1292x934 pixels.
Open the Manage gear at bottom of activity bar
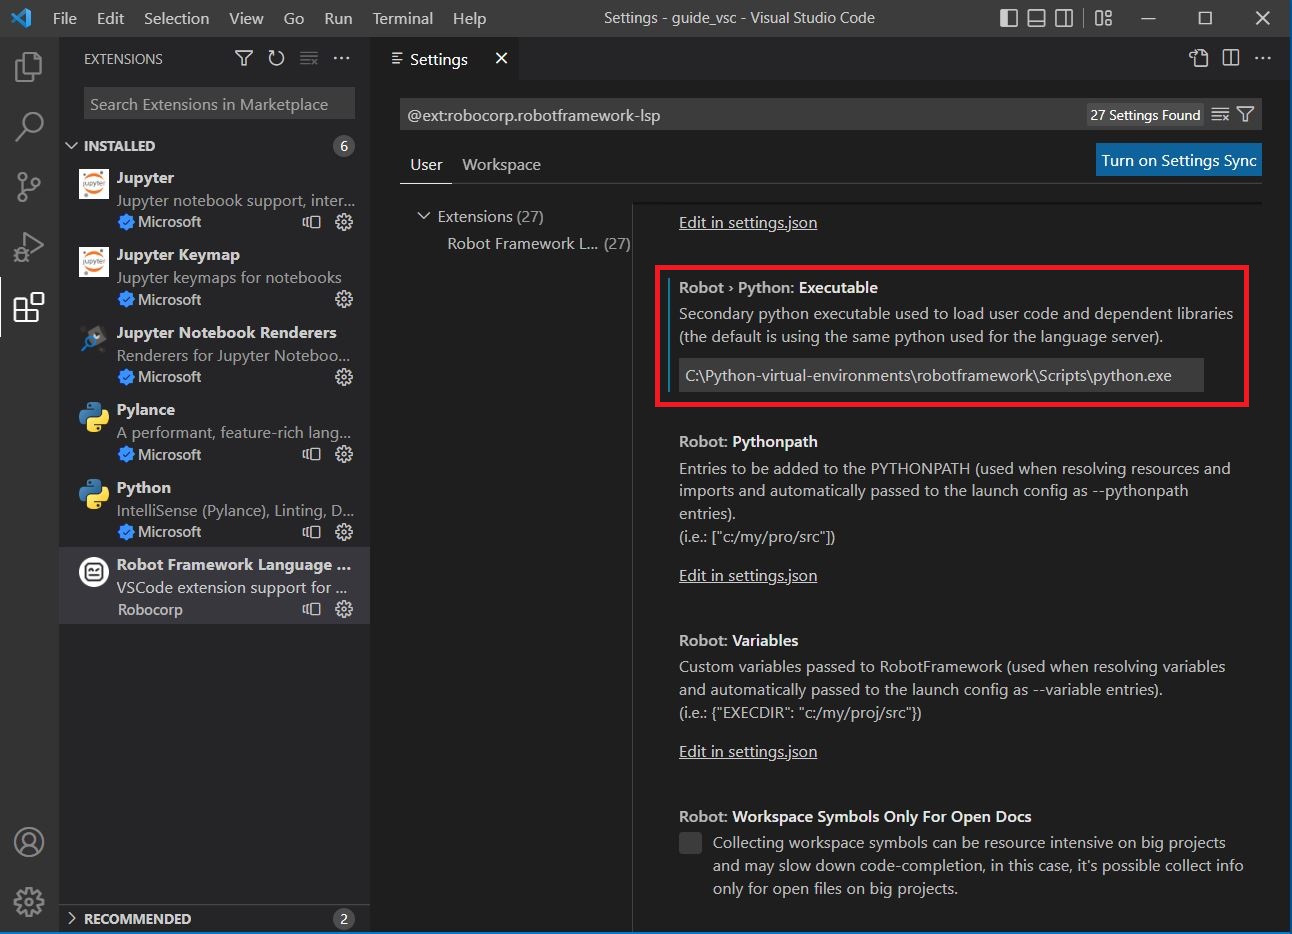pyautogui.click(x=29, y=901)
